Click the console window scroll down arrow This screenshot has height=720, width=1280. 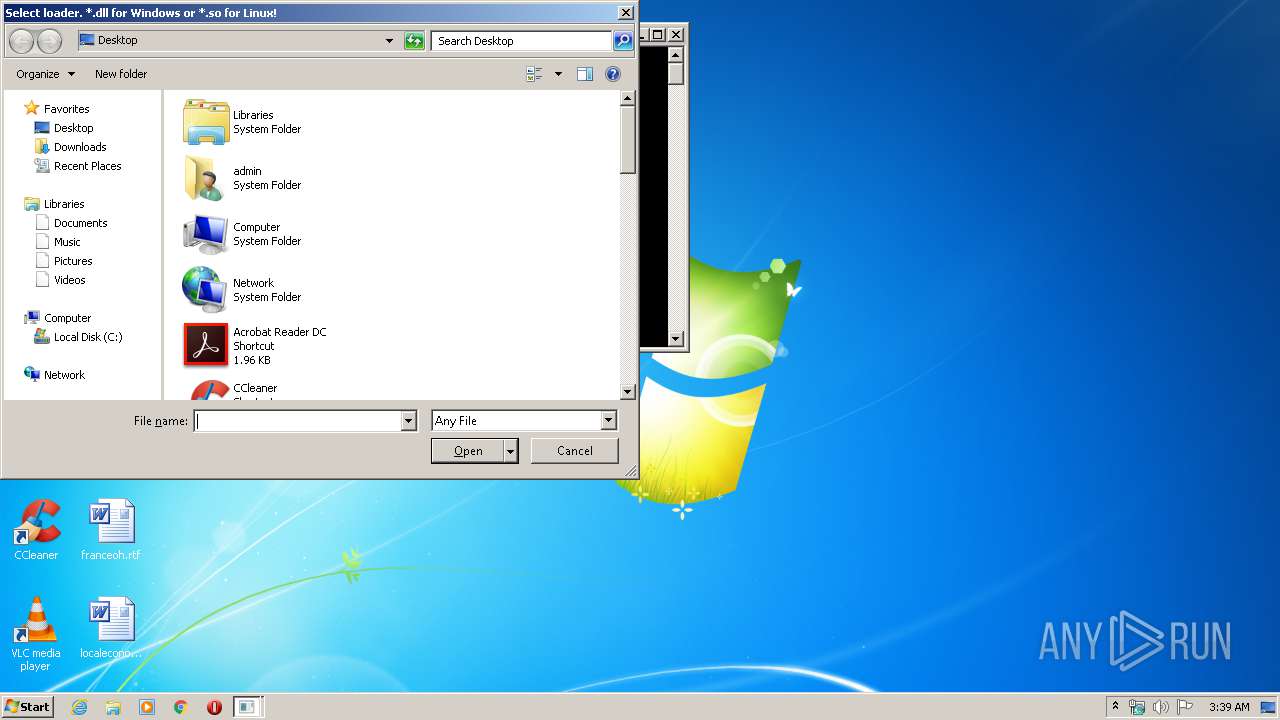676,339
